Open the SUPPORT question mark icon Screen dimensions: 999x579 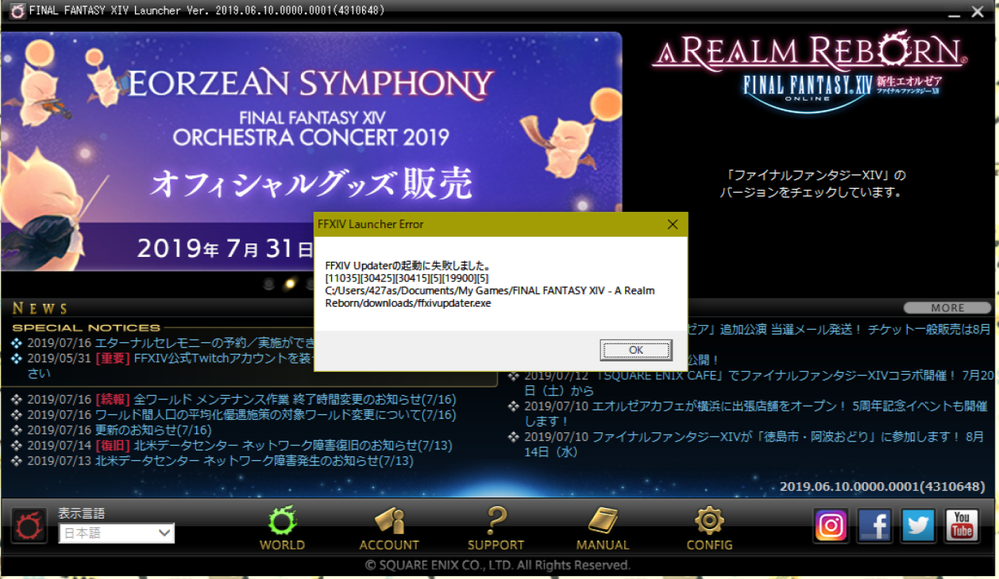point(496,528)
